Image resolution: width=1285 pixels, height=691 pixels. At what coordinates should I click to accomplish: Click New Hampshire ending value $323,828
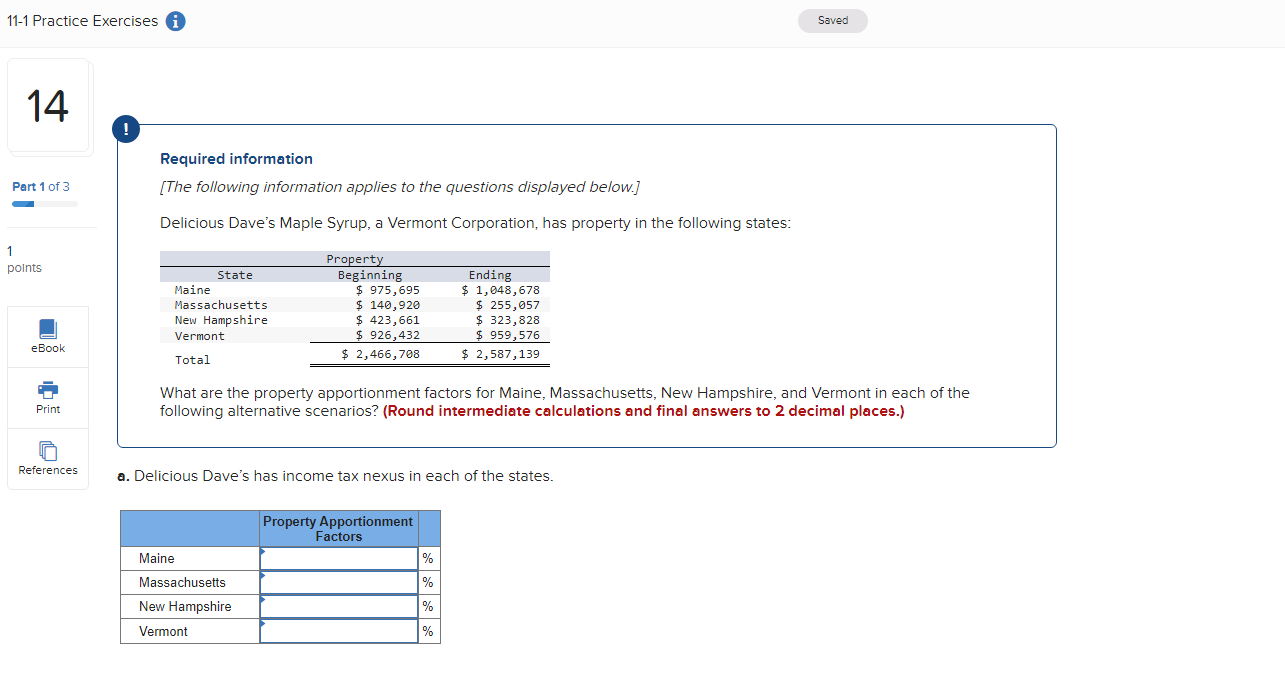click(x=508, y=320)
